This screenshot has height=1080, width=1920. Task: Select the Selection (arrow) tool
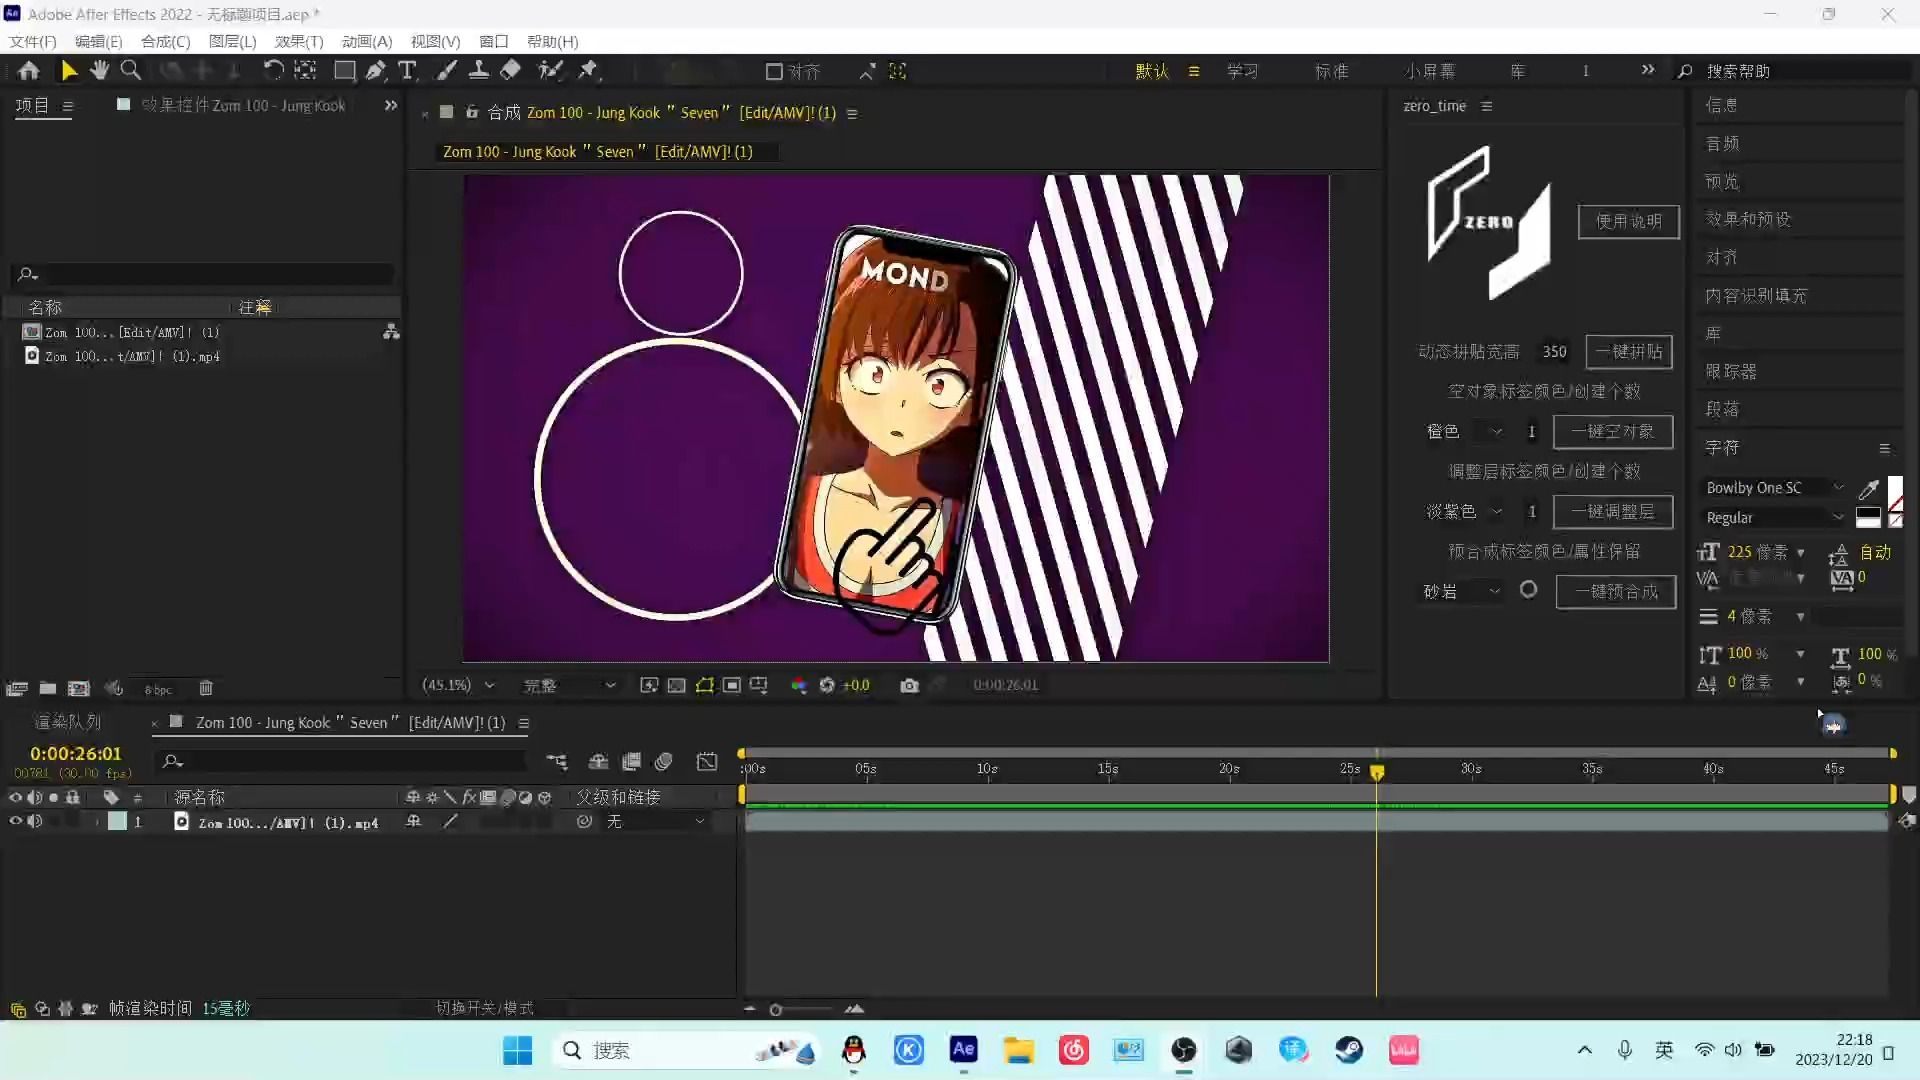pyautogui.click(x=69, y=71)
